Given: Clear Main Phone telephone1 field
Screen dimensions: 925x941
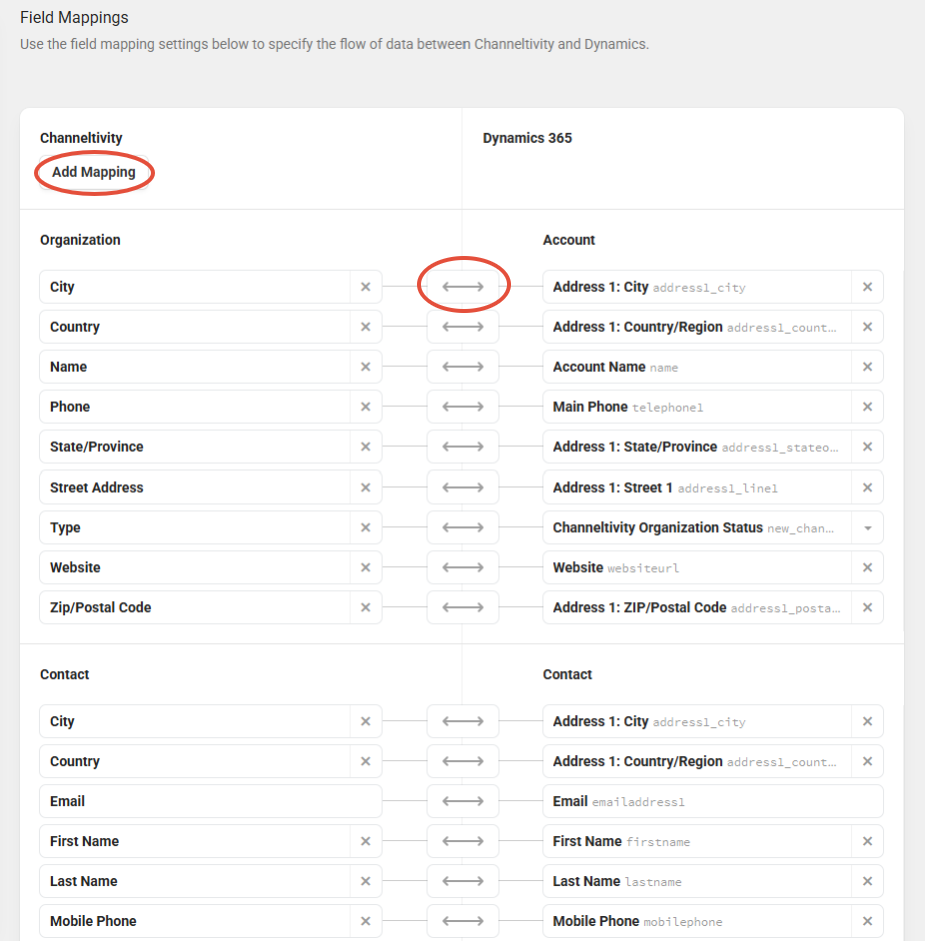Looking at the screenshot, I should pos(867,407).
